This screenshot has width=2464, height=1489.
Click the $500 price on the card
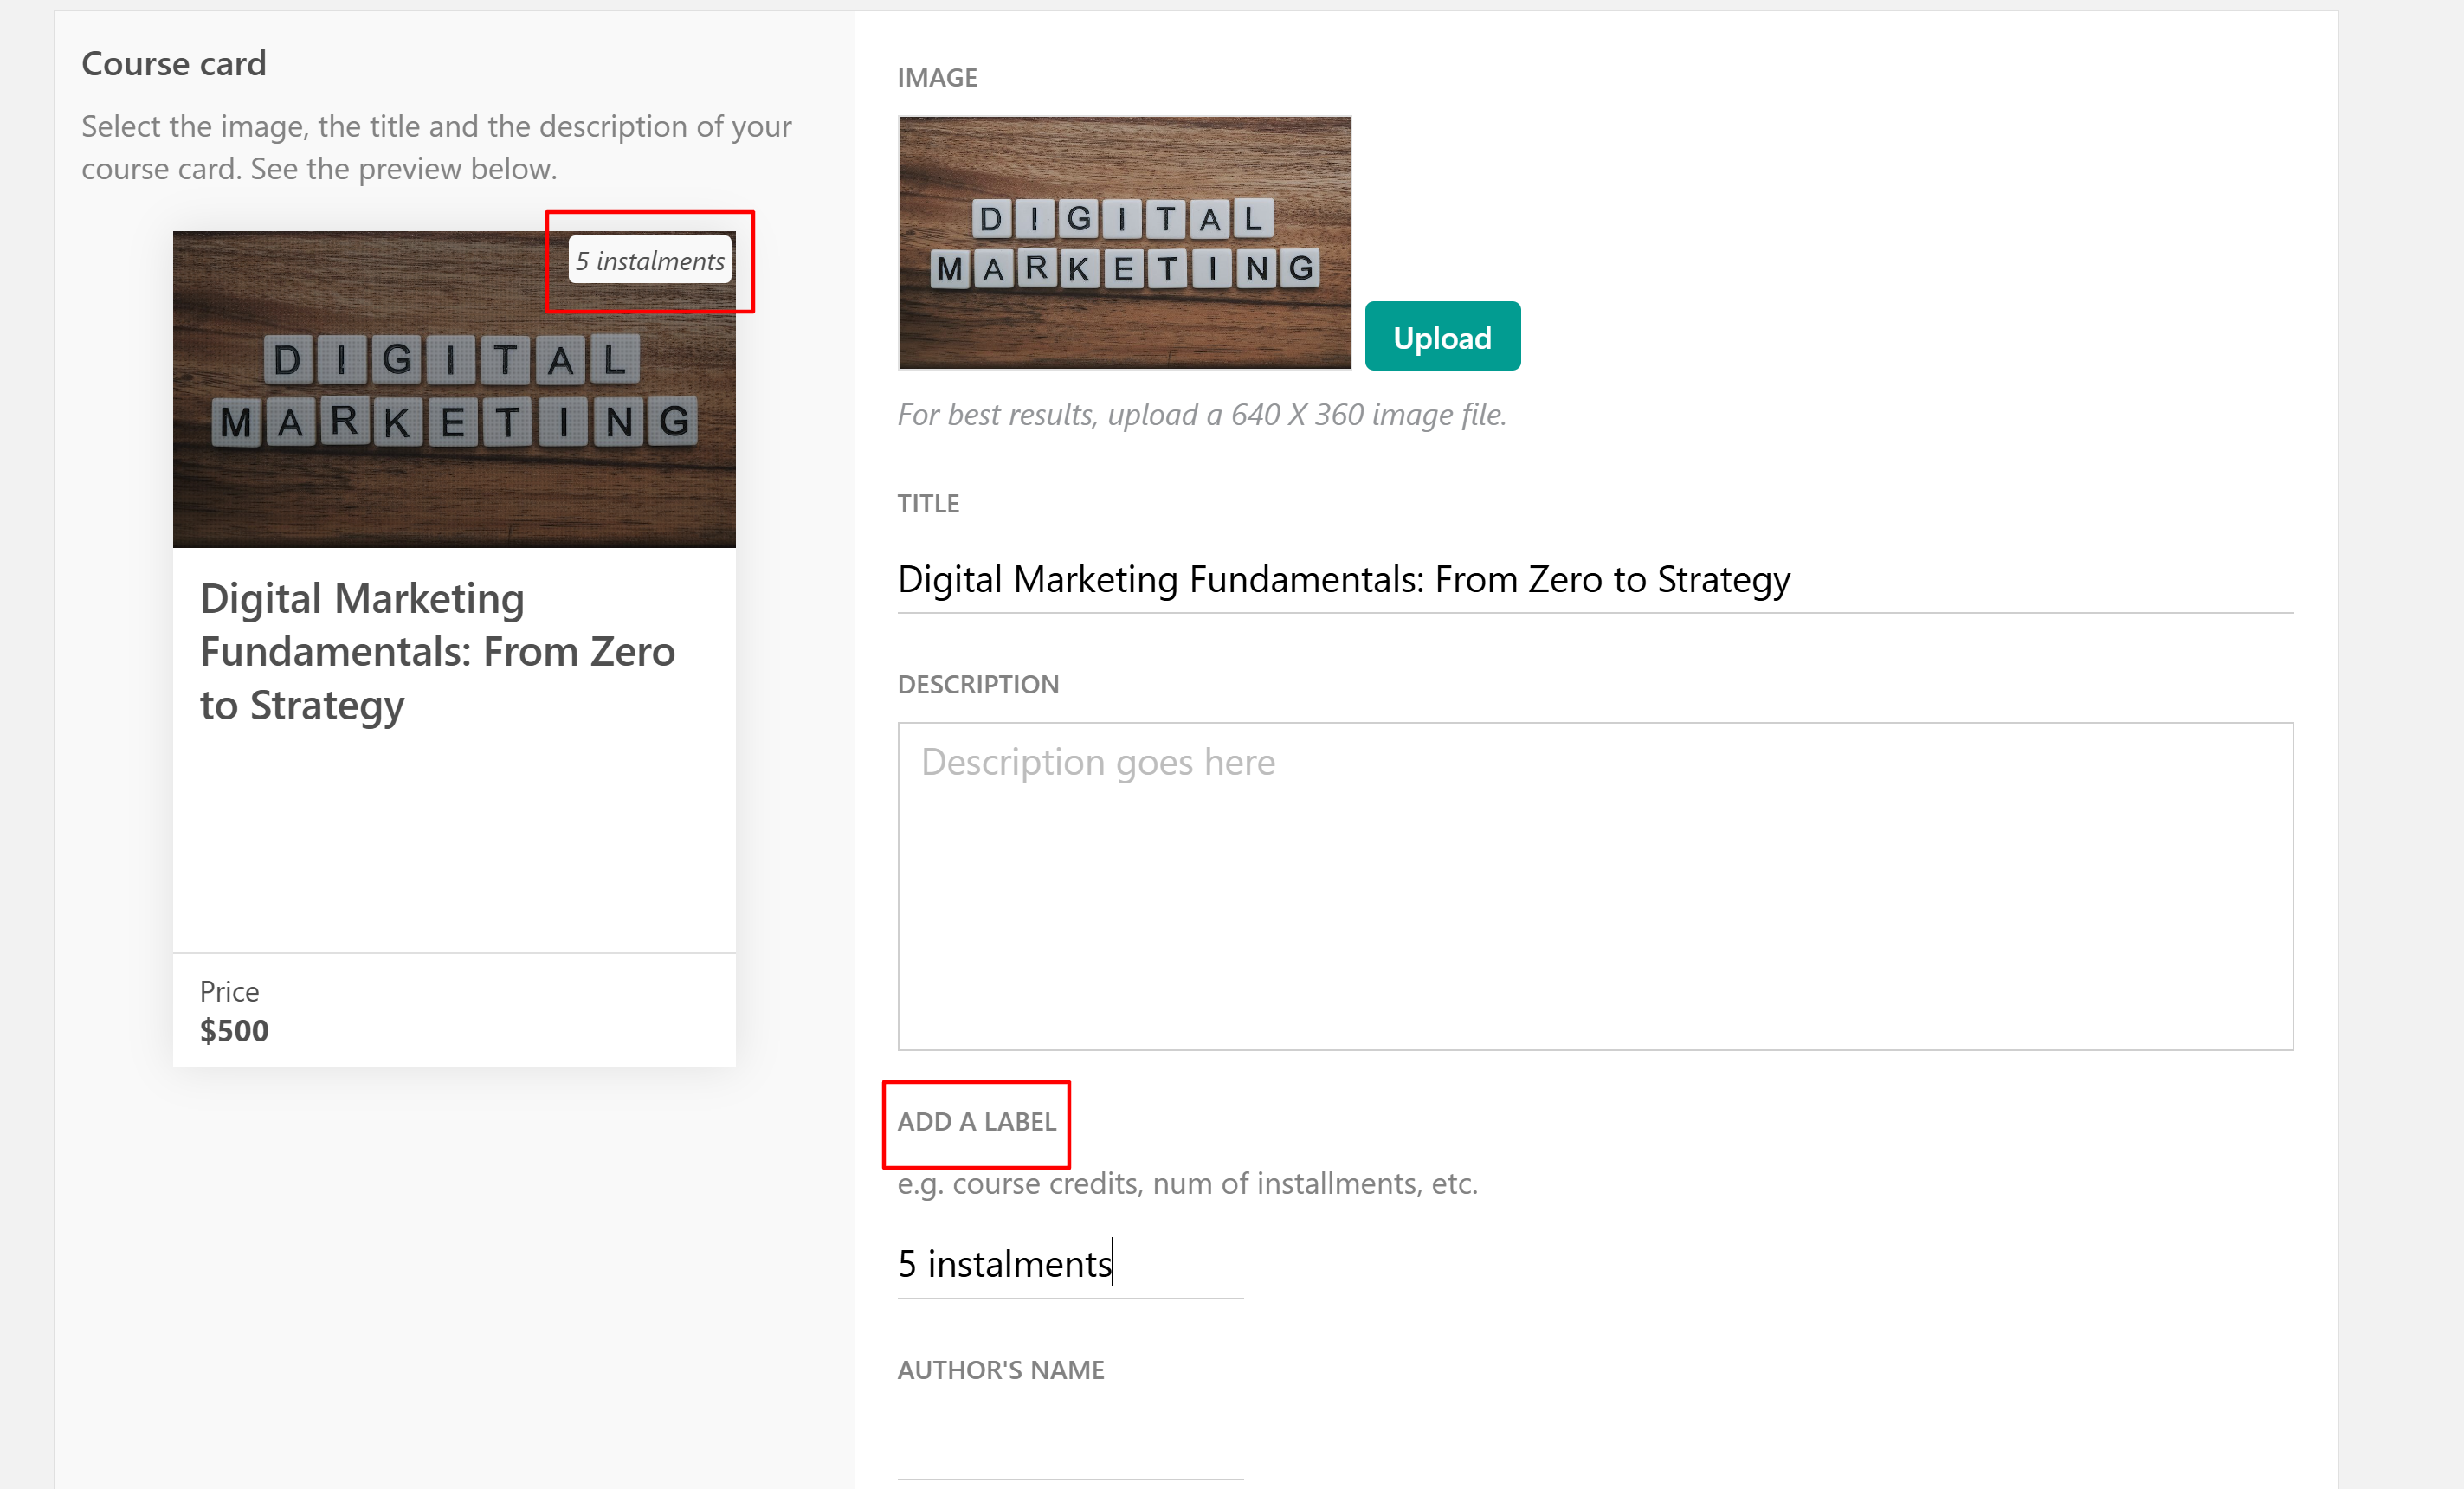coord(234,1030)
